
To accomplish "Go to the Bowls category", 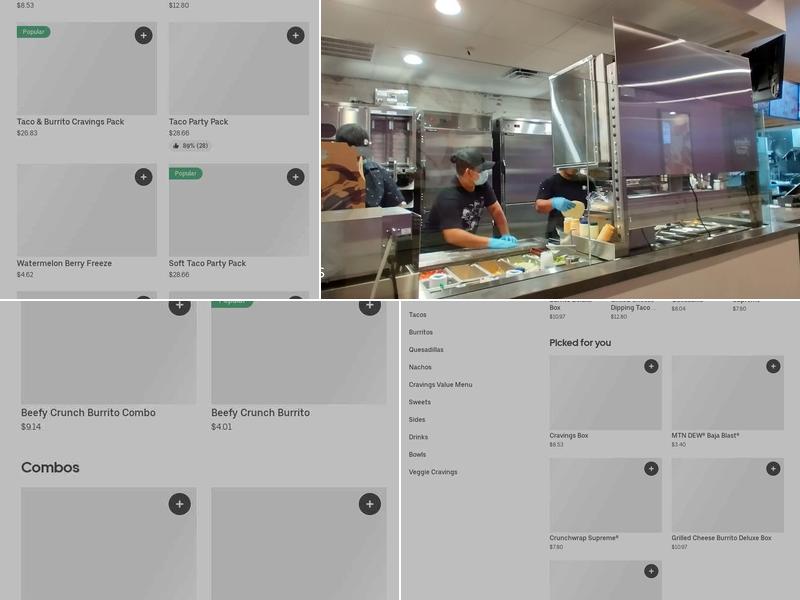I will pos(417,454).
